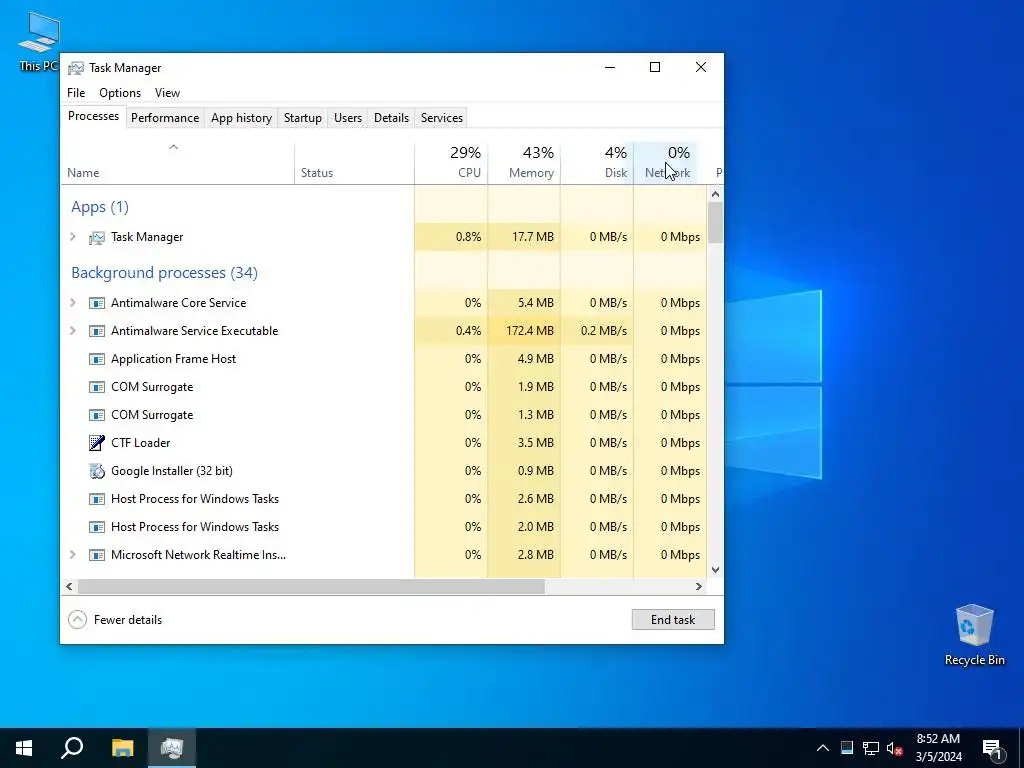Switch to the Users tab
Screen dimensions: 1024x768
pyautogui.click(x=347, y=118)
